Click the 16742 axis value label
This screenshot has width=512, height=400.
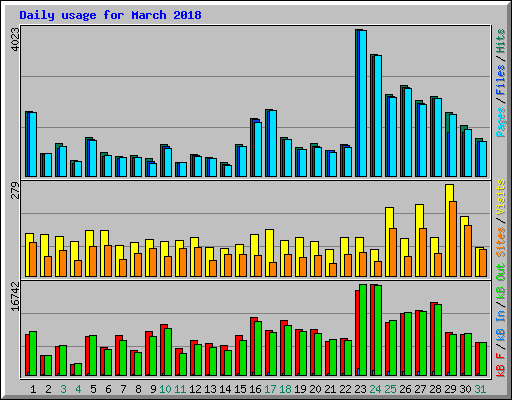(15, 296)
